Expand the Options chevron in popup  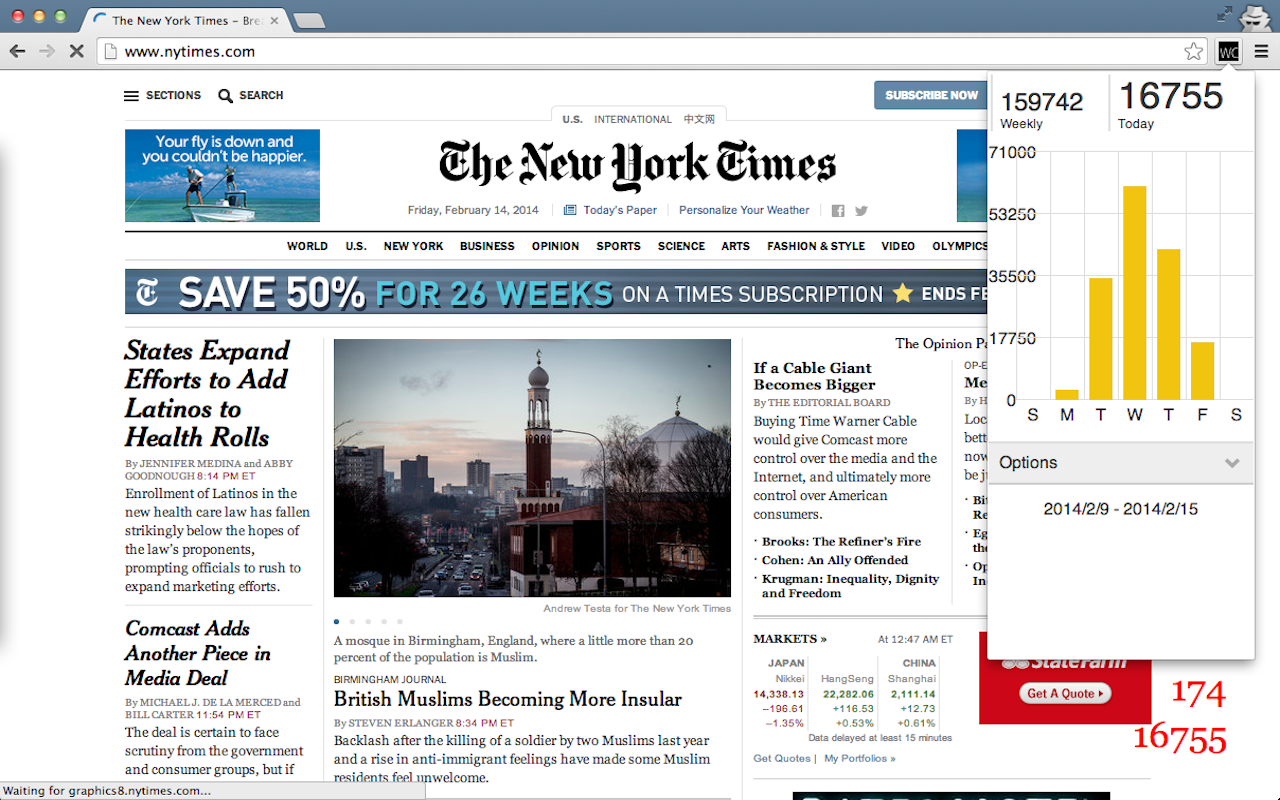(x=1232, y=463)
